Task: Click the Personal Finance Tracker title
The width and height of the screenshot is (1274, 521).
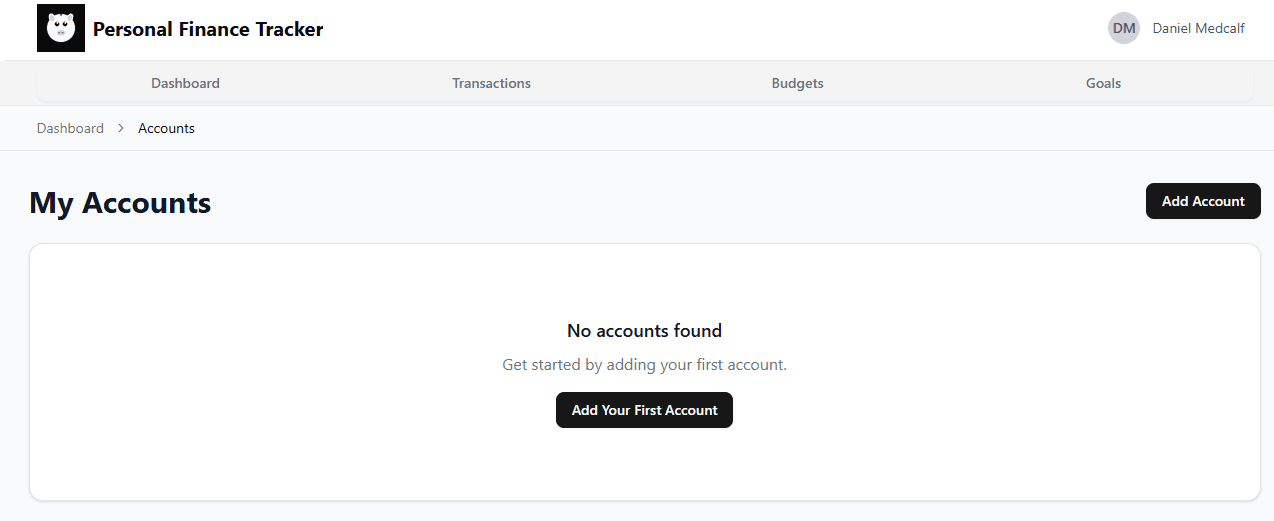Action: (208, 29)
